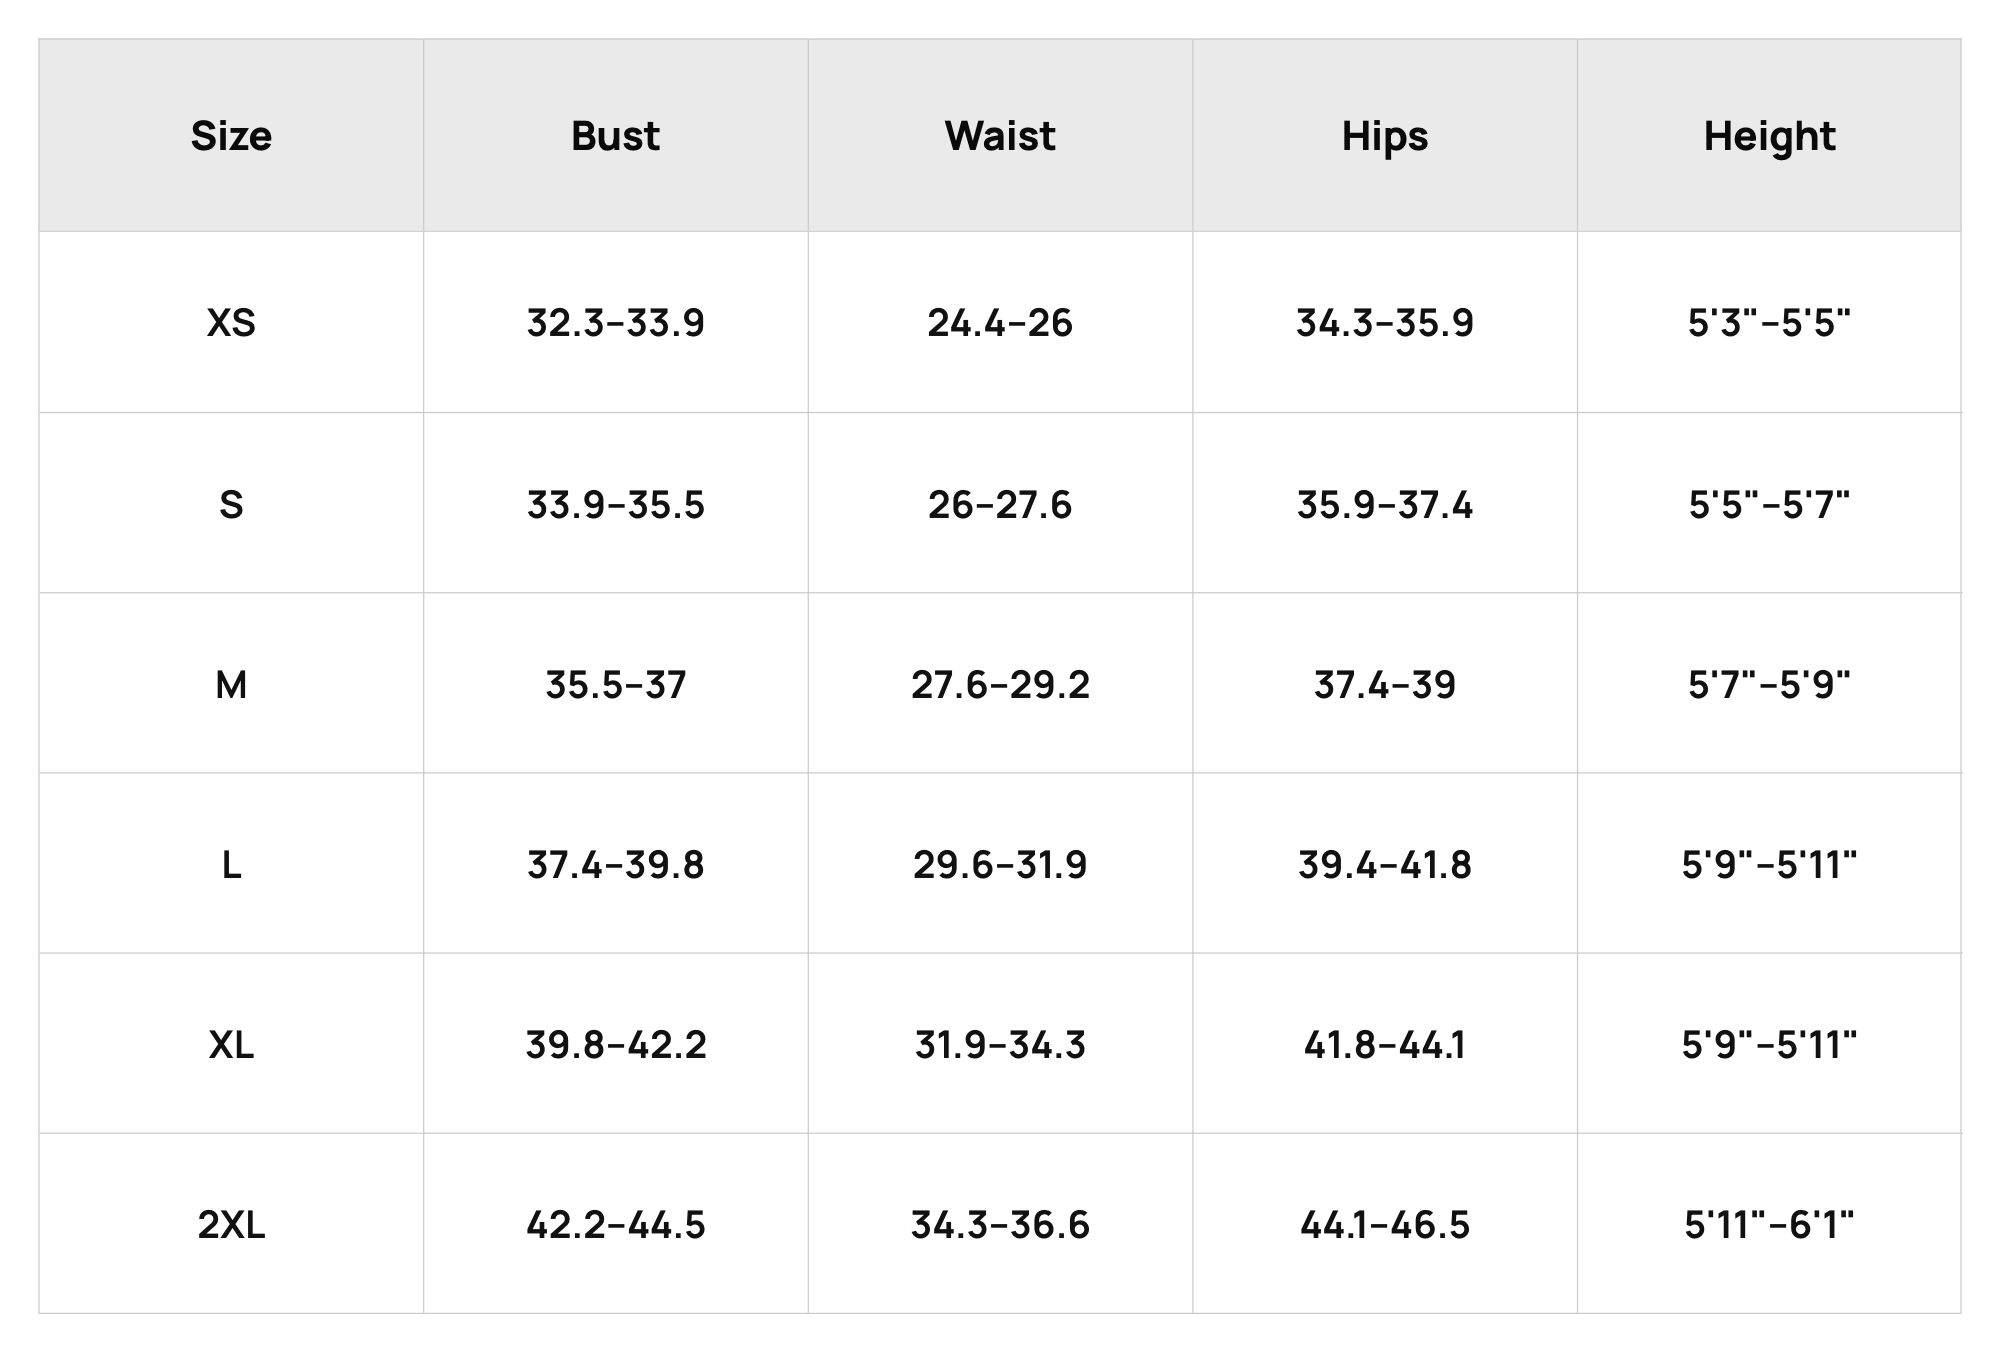Click hips value 44.1–46.5
Screen dimensions: 2000x1350
click(x=1385, y=1225)
